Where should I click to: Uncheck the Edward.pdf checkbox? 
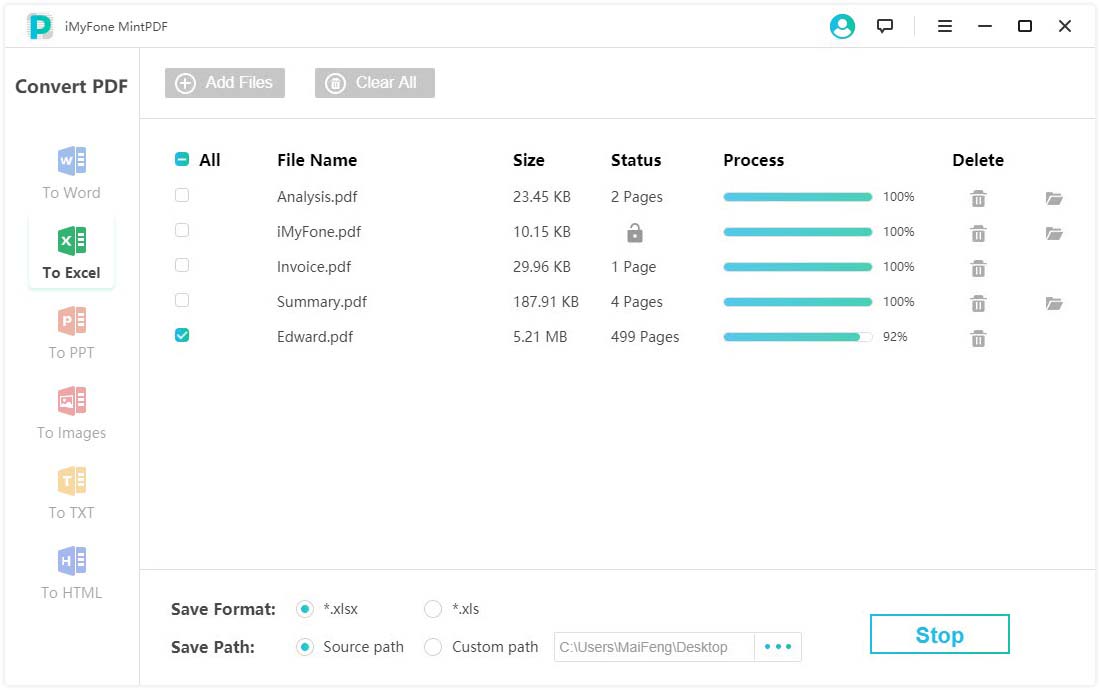point(182,335)
